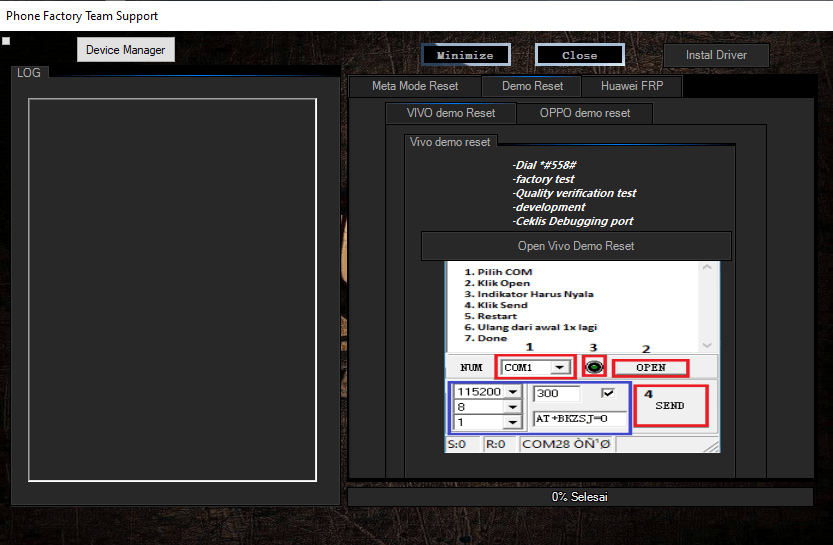Screen dimensions: 833x545
Task: Click the scroll down arrow in instructions list
Action: pyautogui.click(x=709, y=343)
